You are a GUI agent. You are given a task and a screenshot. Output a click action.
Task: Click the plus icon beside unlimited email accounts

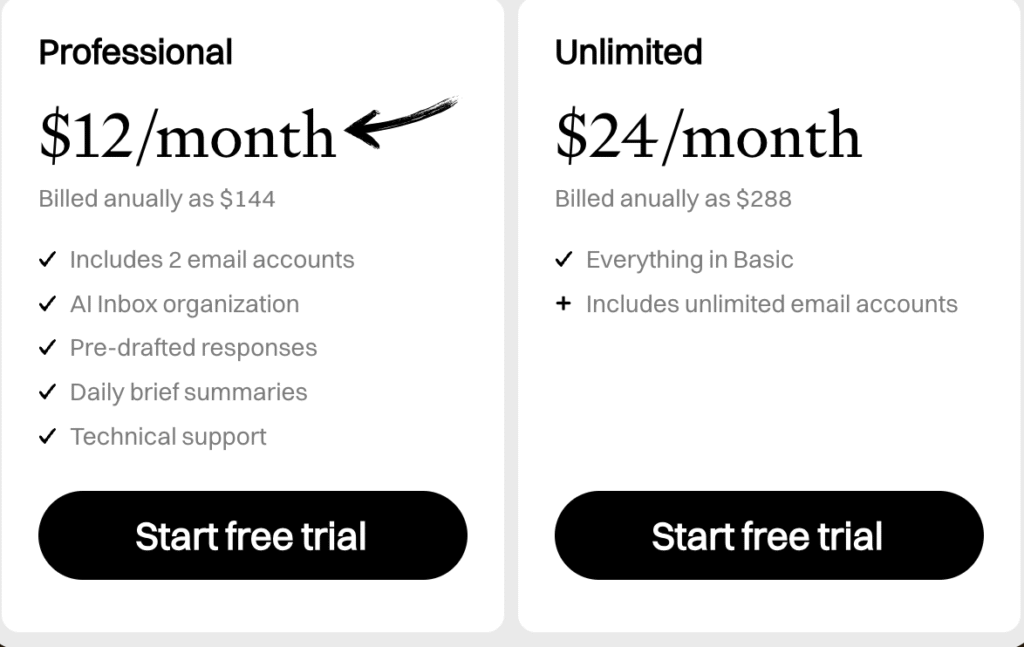[563, 304]
